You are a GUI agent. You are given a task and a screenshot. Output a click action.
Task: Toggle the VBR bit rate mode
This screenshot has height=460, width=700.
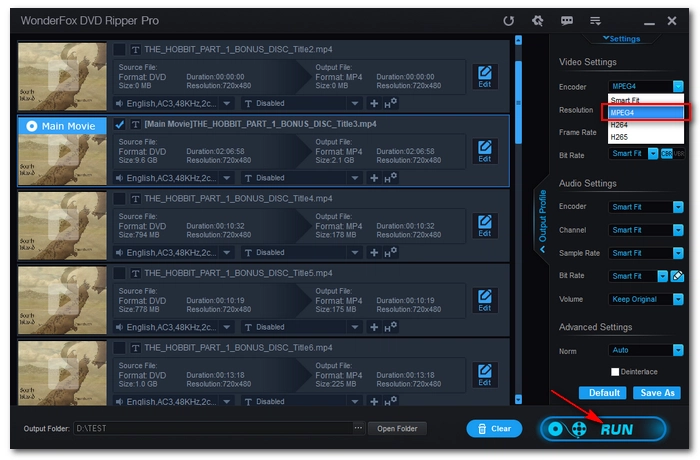pyautogui.click(x=679, y=154)
